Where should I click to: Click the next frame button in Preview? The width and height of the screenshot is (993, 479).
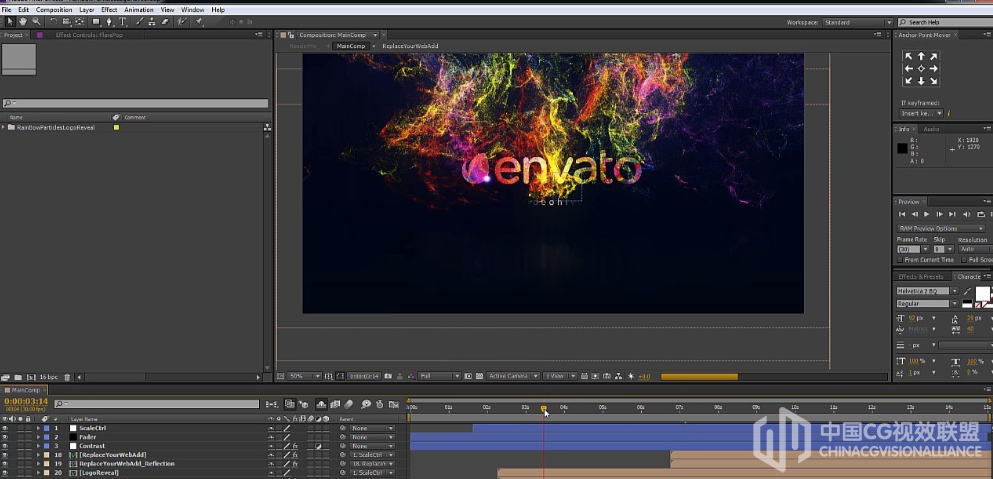click(x=940, y=214)
